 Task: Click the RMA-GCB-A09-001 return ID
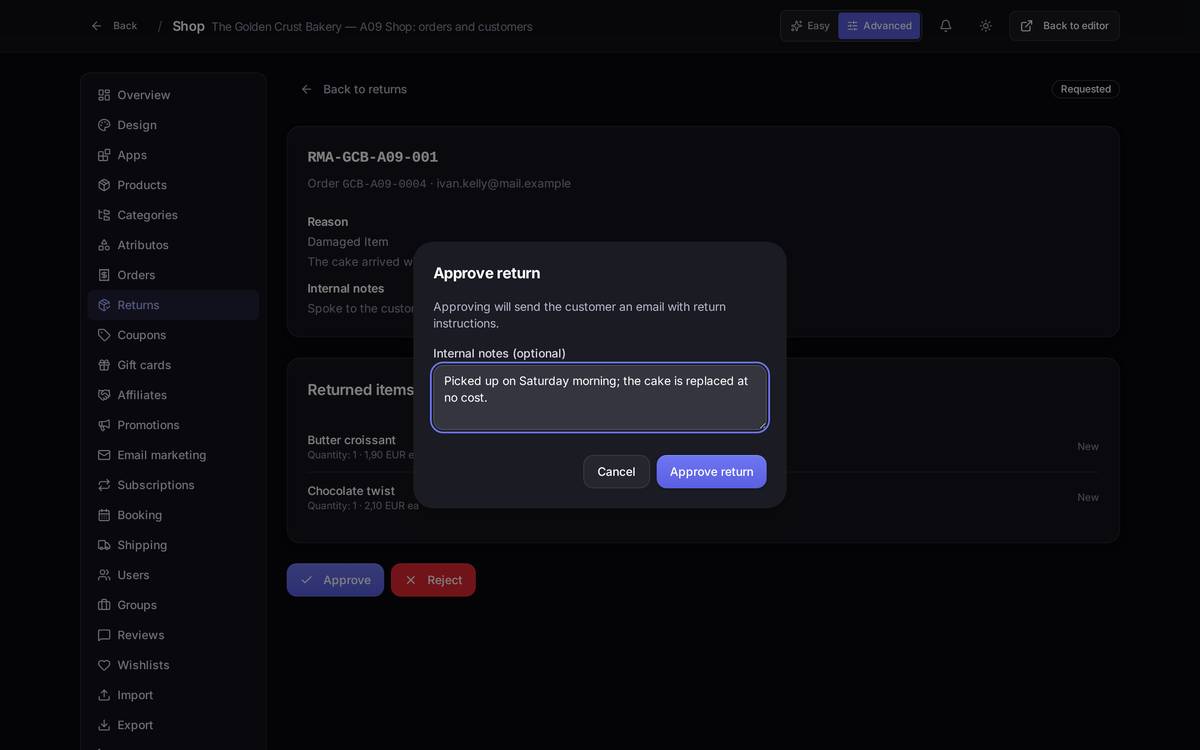373,157
